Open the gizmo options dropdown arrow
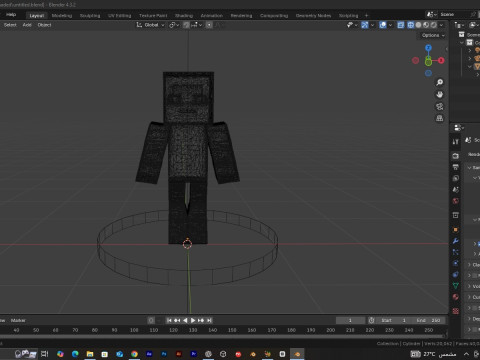Screen dimensions: 480x360 (x=372, y=25)
